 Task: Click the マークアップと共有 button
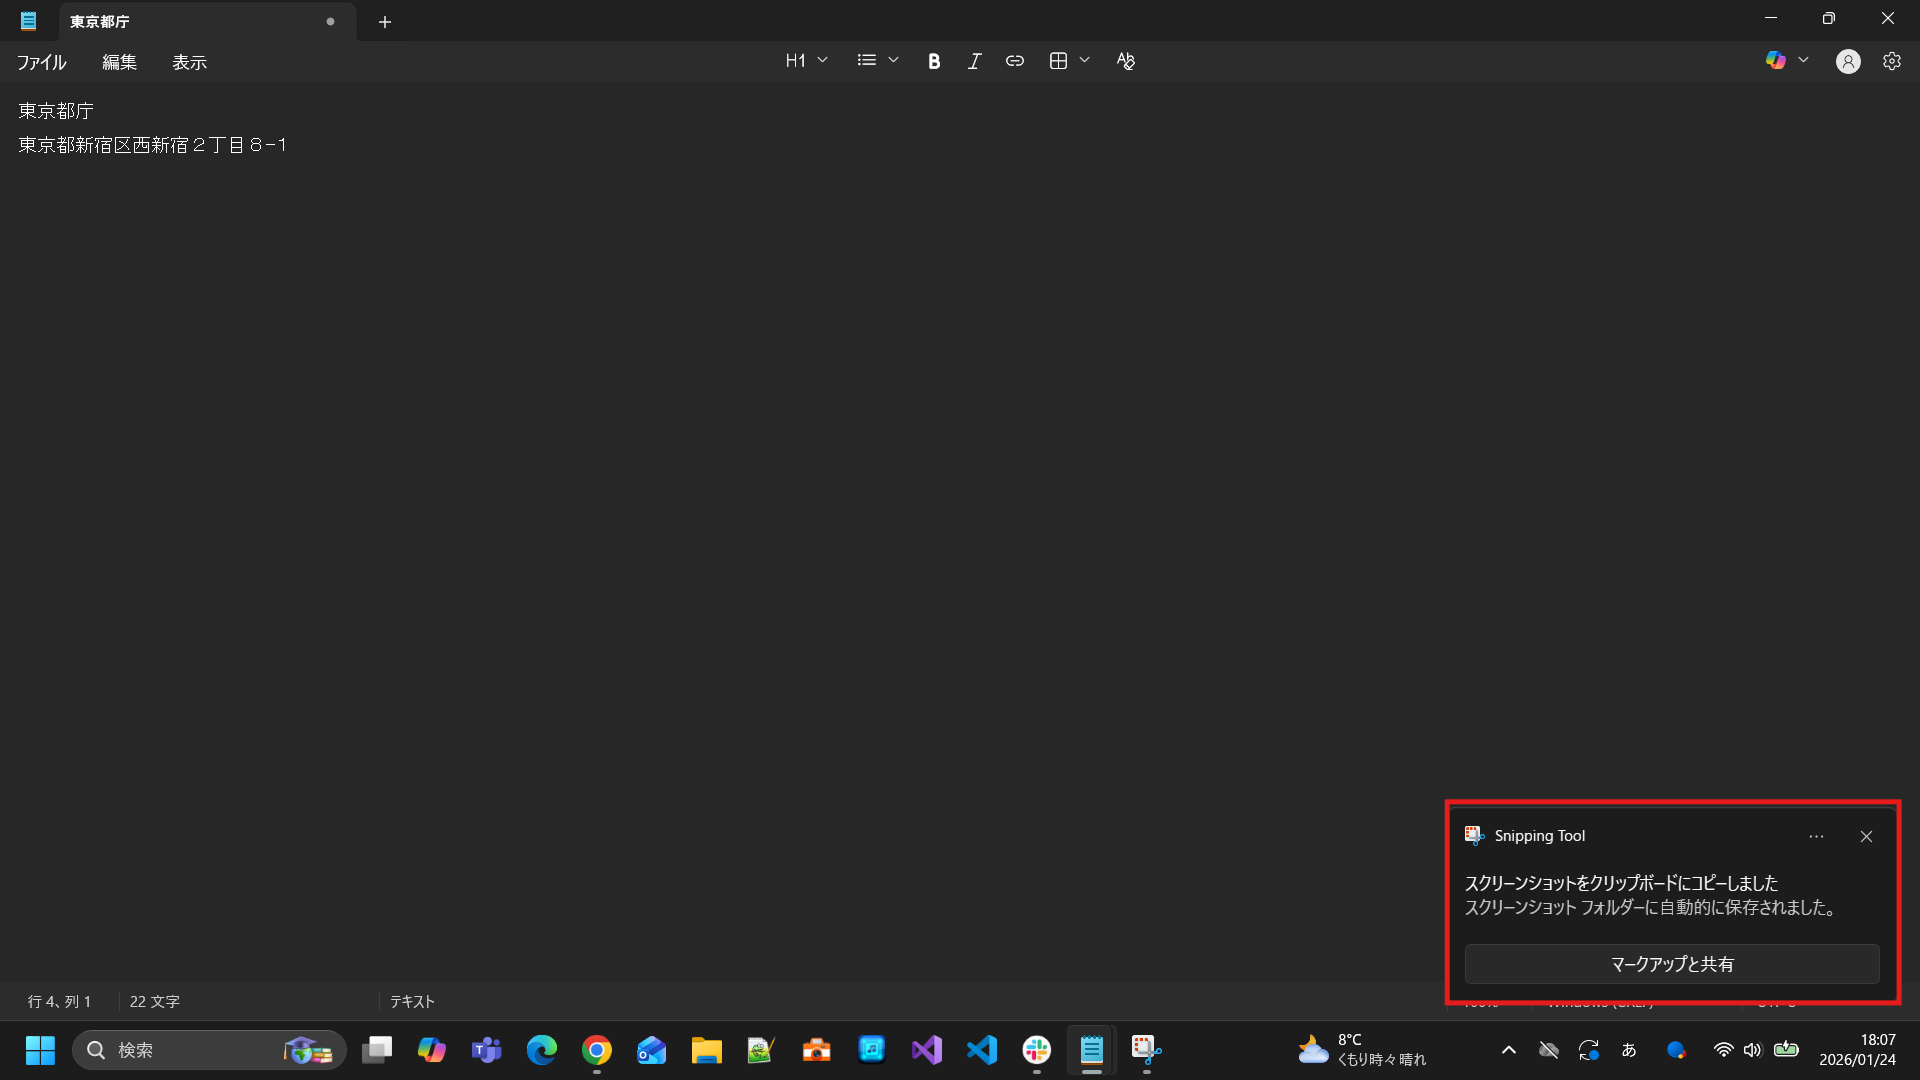(x=1671, y=964)
